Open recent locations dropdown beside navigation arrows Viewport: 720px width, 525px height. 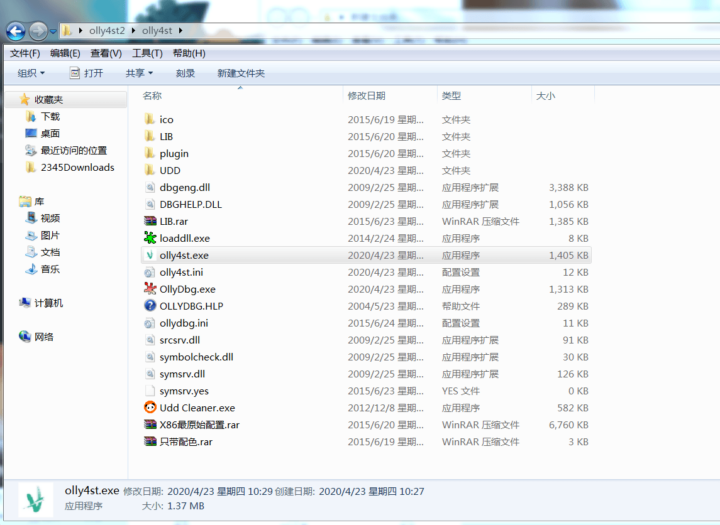[x=53, y=32]
